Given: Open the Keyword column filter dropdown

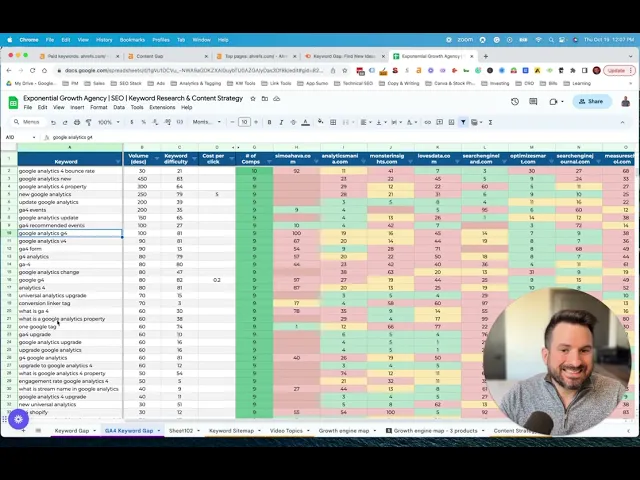Looking at the screenshot, I should [x=118, y=162].
